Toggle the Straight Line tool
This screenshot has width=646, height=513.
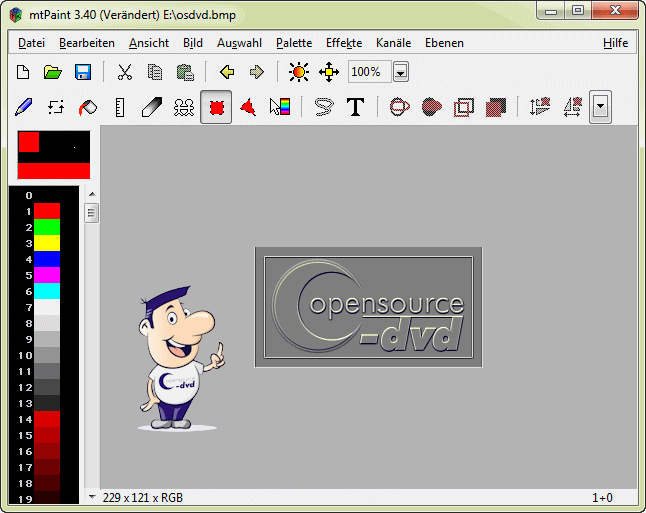click(120, 107)
